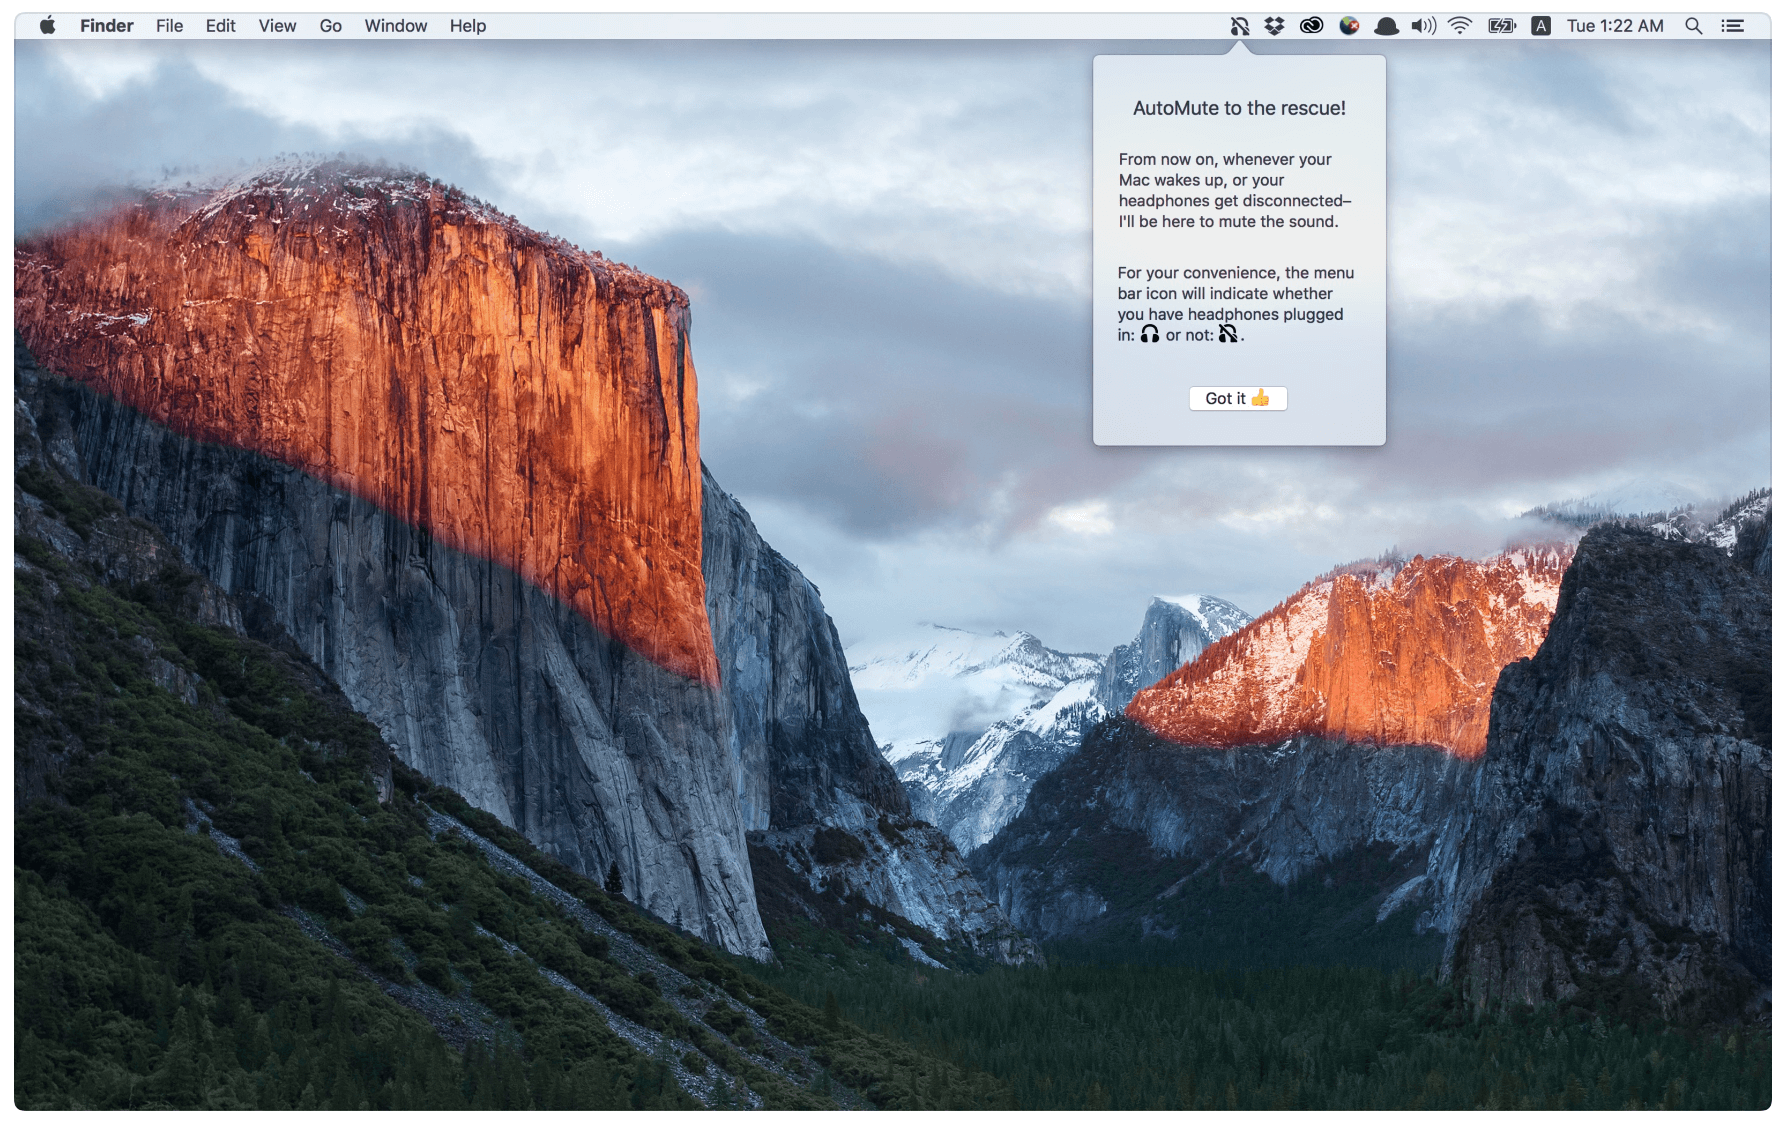Click the dark cloud menu bar icon

(x=1386, y=26)
